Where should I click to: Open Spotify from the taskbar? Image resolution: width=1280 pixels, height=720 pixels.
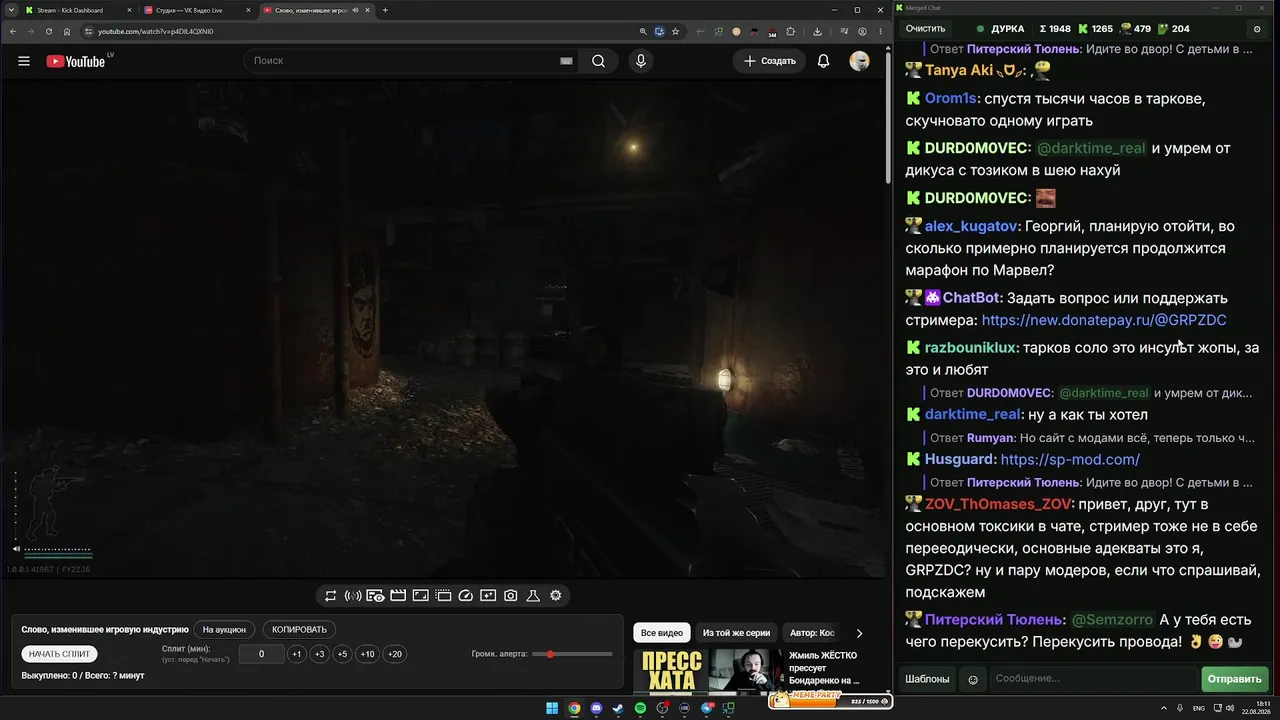pos(641,708)
